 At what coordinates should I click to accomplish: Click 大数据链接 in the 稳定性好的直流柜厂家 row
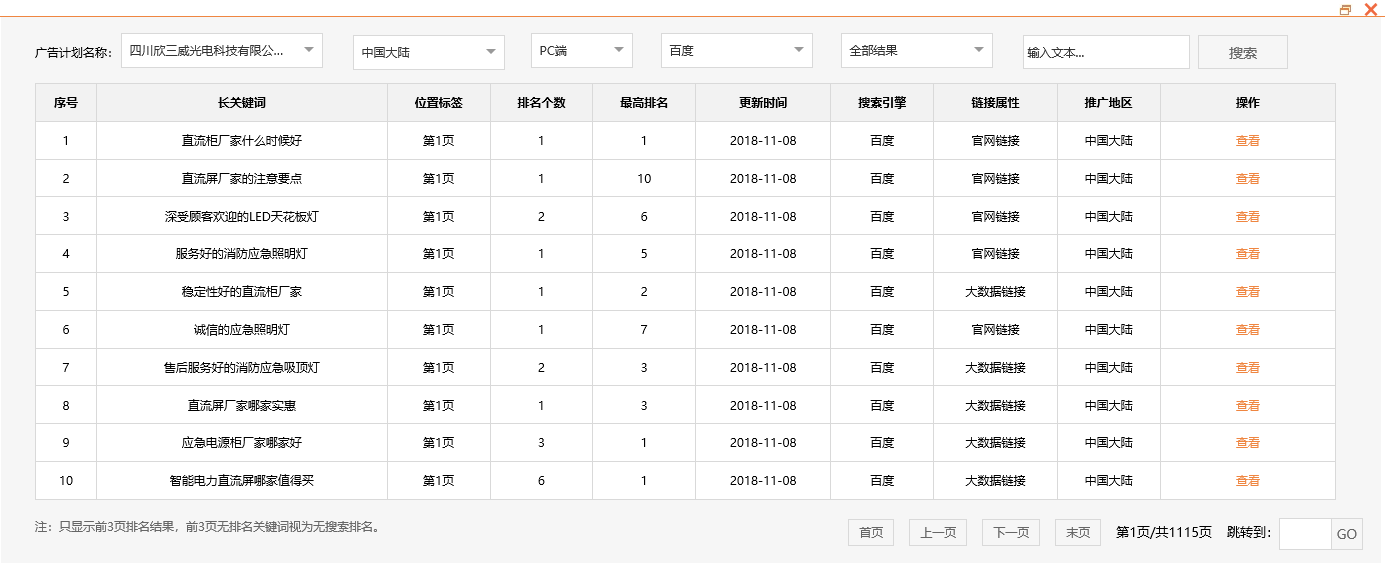point(995,292)
